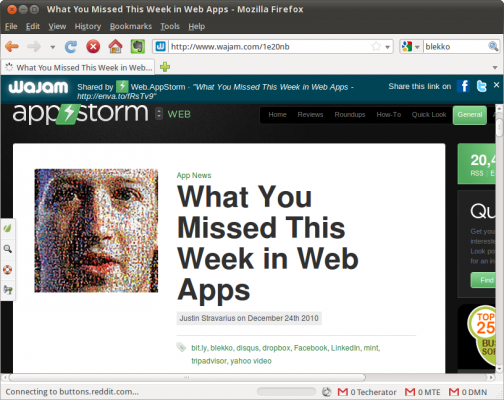Image resolution: width=504 pixels, height=400 pixels.
Task: Click the bit.ly tag
Action: pyautogui.click(x=199, y=348)
